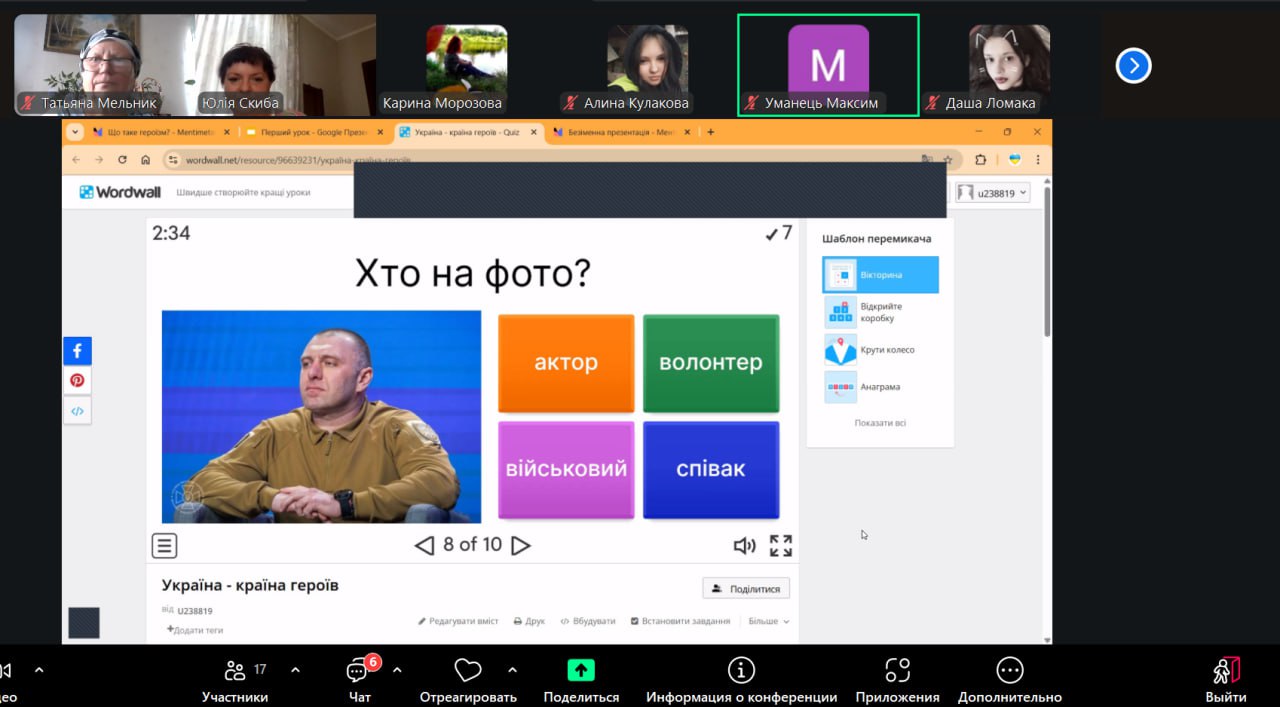Select Уманець Максим video tile
The width and height of the screenshot is (1280, 707).
828,65
